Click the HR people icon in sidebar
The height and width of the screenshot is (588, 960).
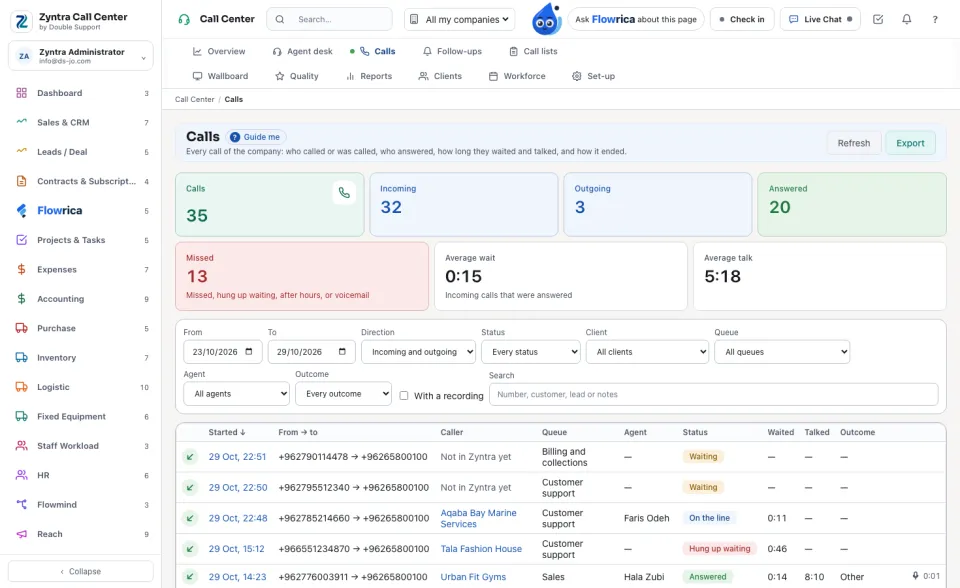[21, 475]
